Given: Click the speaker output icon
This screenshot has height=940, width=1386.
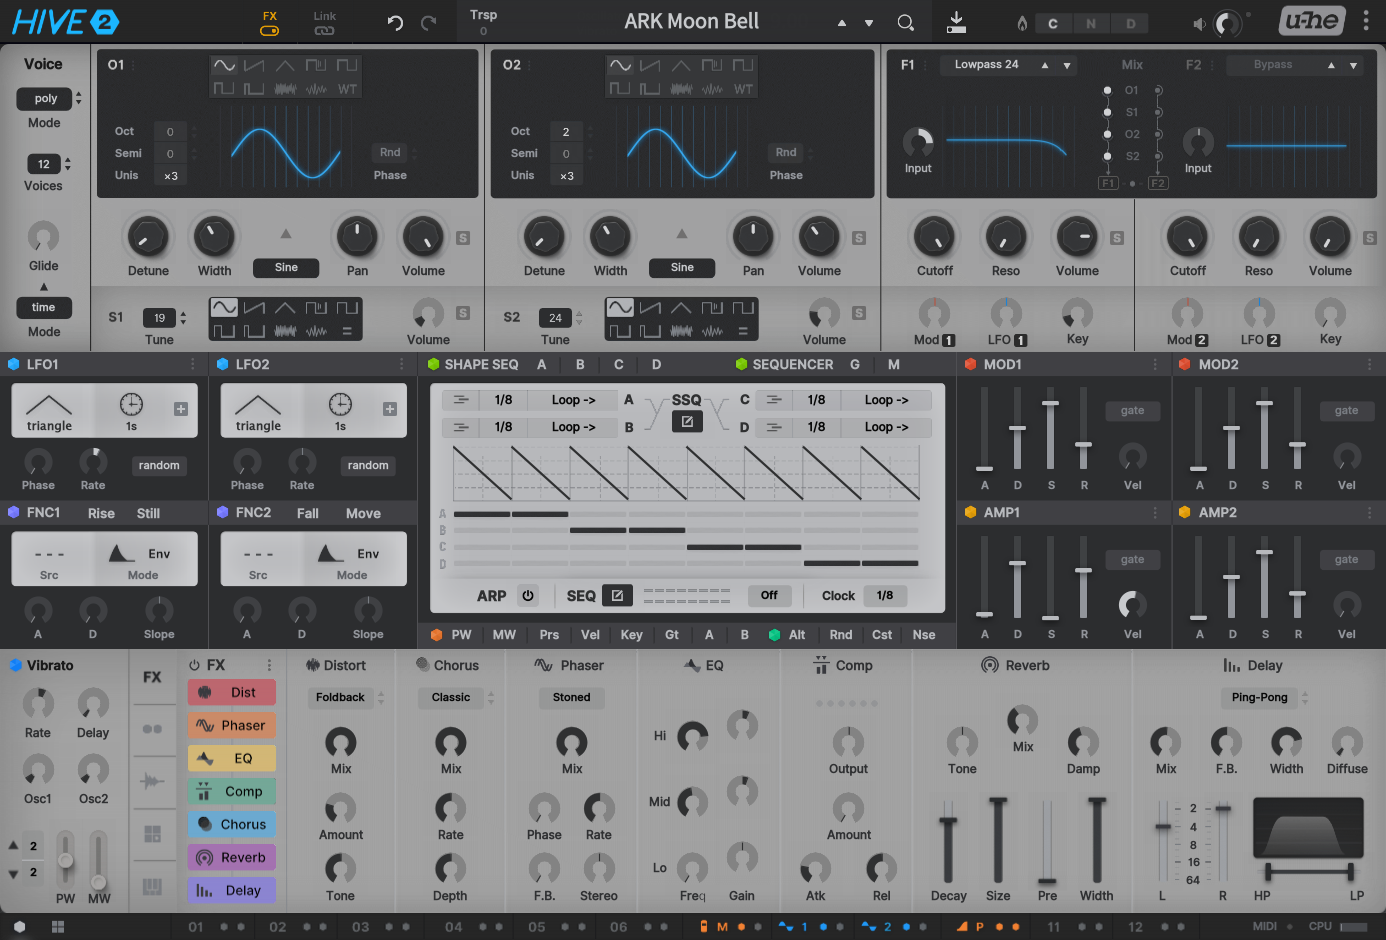Looking at the screenshot, I should pos(1199,23).
